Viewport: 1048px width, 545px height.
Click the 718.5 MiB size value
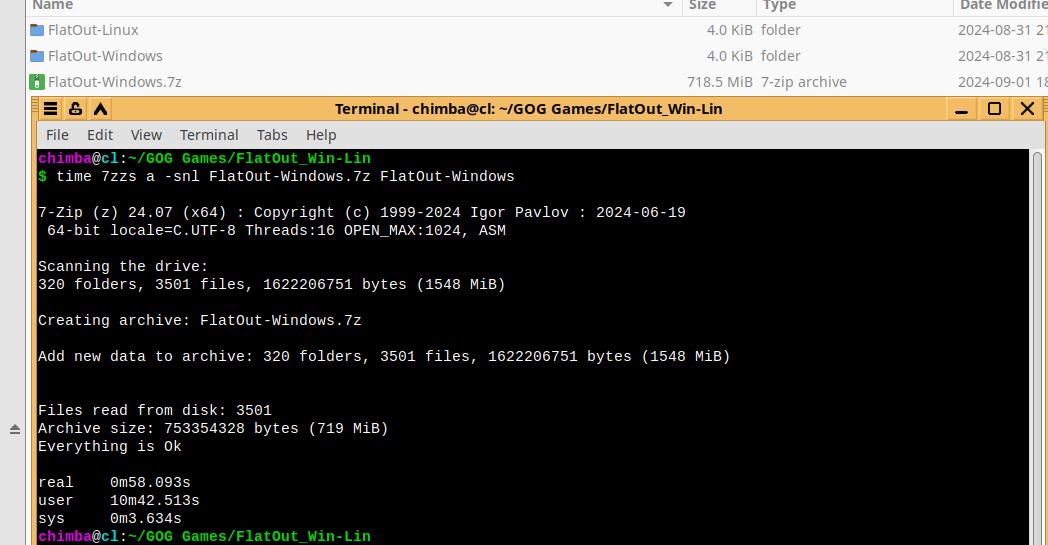(720, 82)
